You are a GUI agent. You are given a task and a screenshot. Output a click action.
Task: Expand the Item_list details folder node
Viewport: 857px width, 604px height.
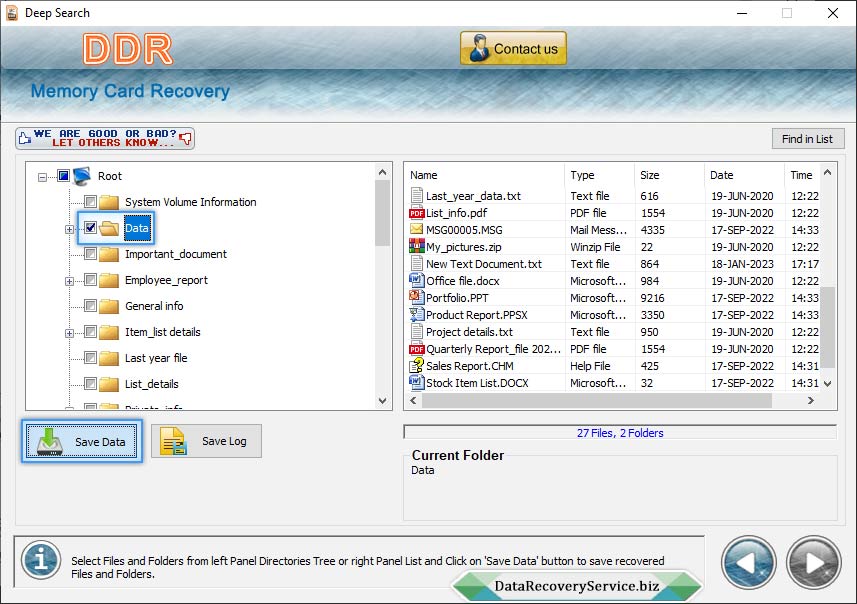tap(69, 333)
